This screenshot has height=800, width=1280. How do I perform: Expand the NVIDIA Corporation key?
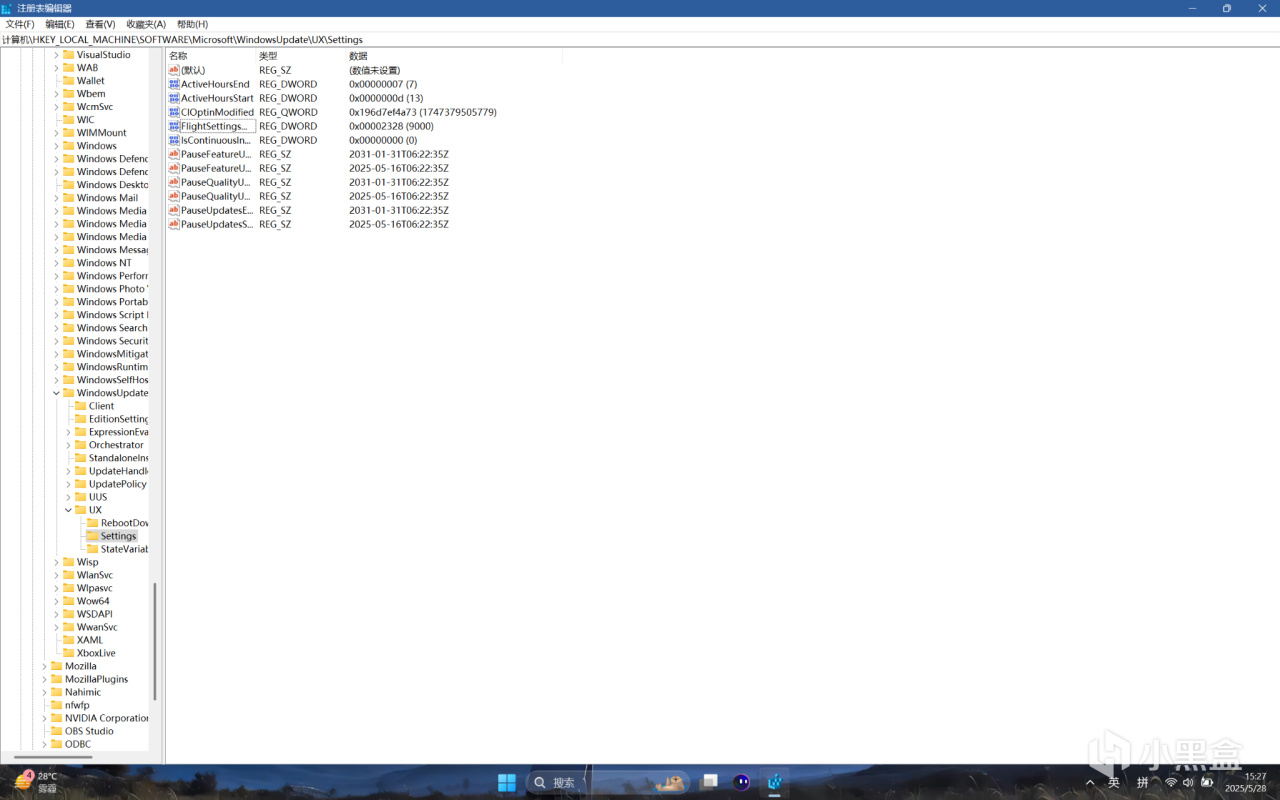[x=44, y=718]
